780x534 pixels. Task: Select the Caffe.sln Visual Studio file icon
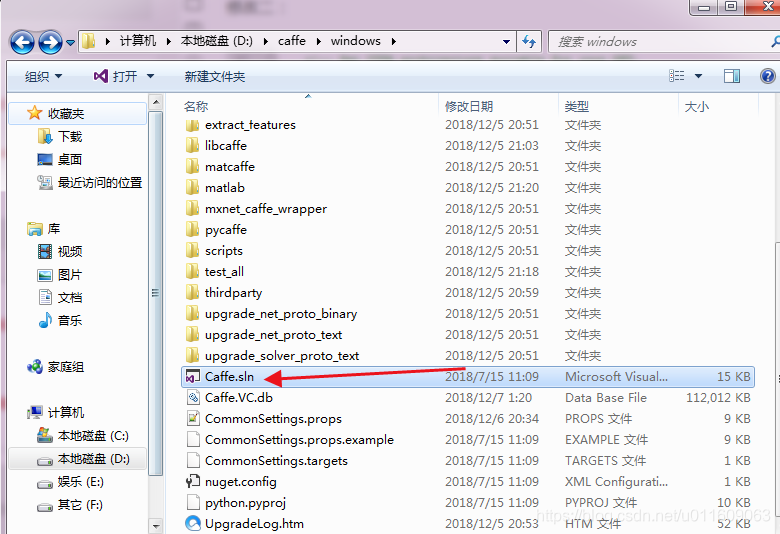tap(193, 377)
